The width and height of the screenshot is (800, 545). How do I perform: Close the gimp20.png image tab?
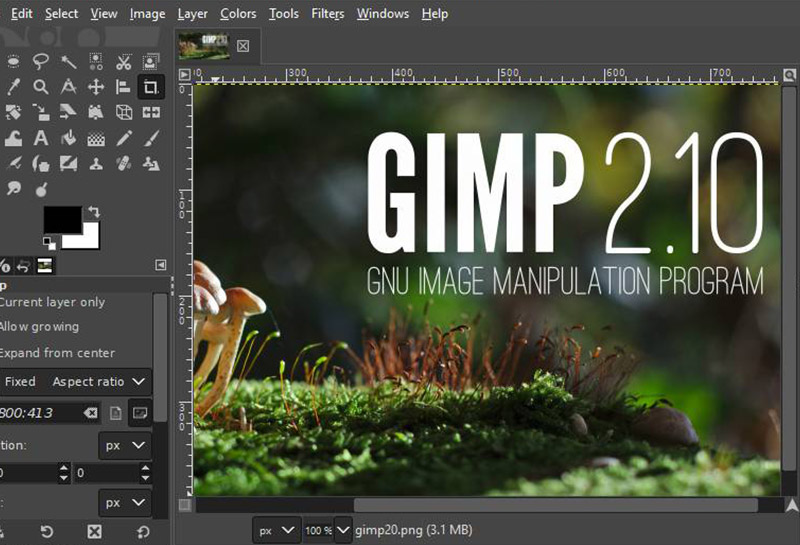coord(243,46)
